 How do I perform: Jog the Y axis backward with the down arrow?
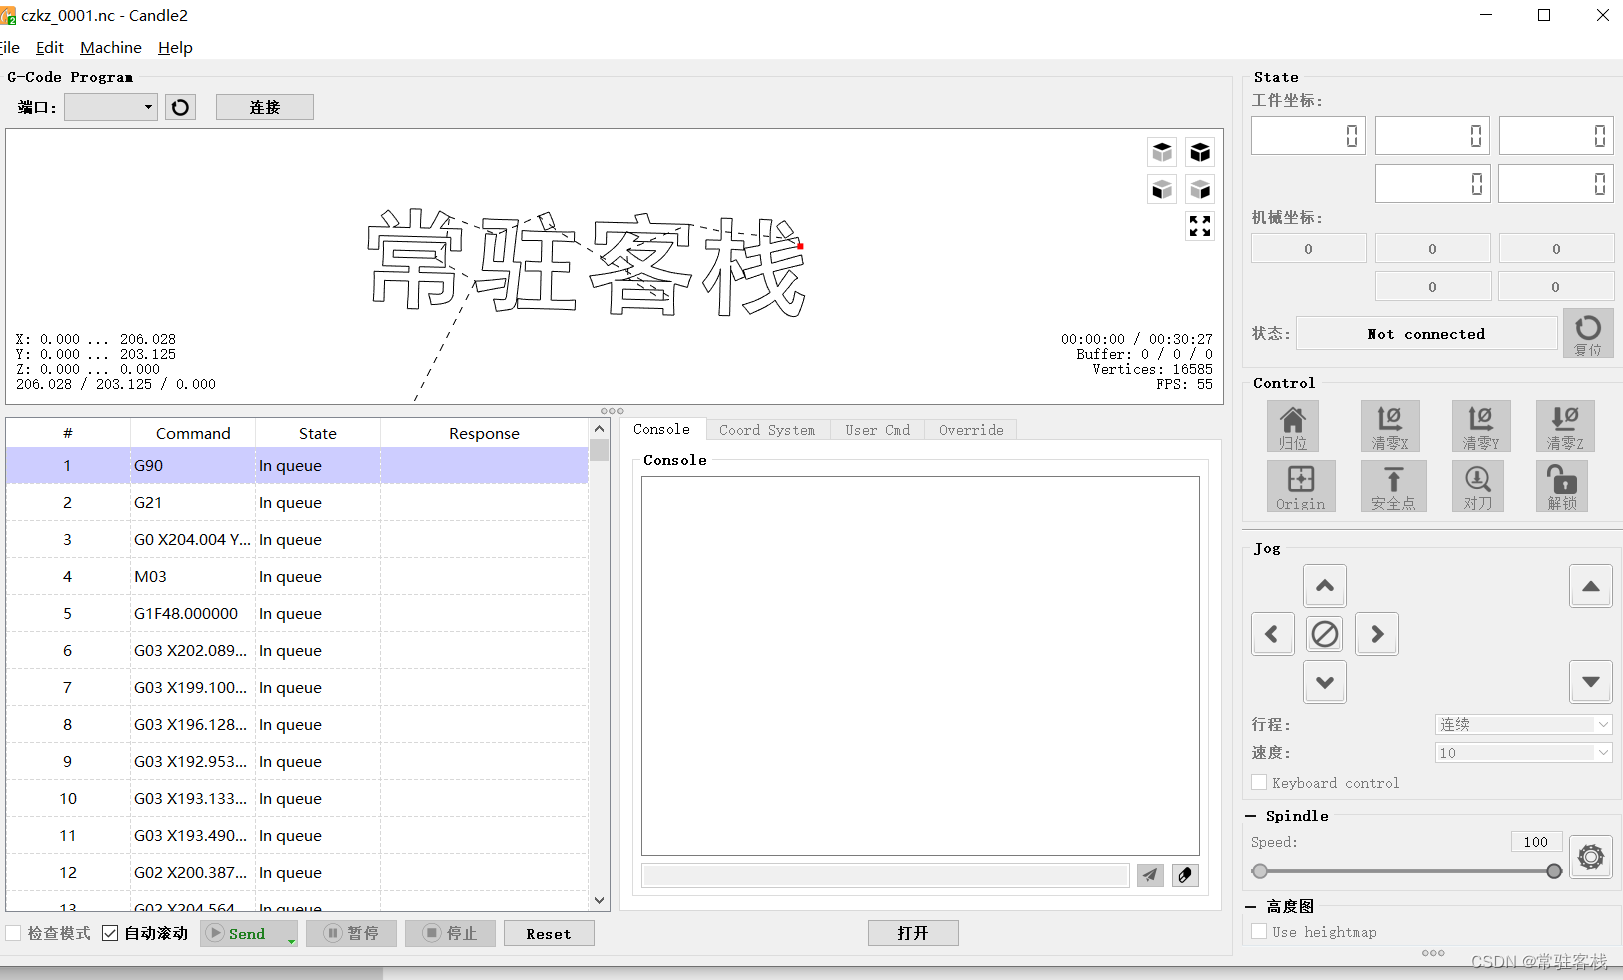pyautogui.click(x=1325, y=682)
